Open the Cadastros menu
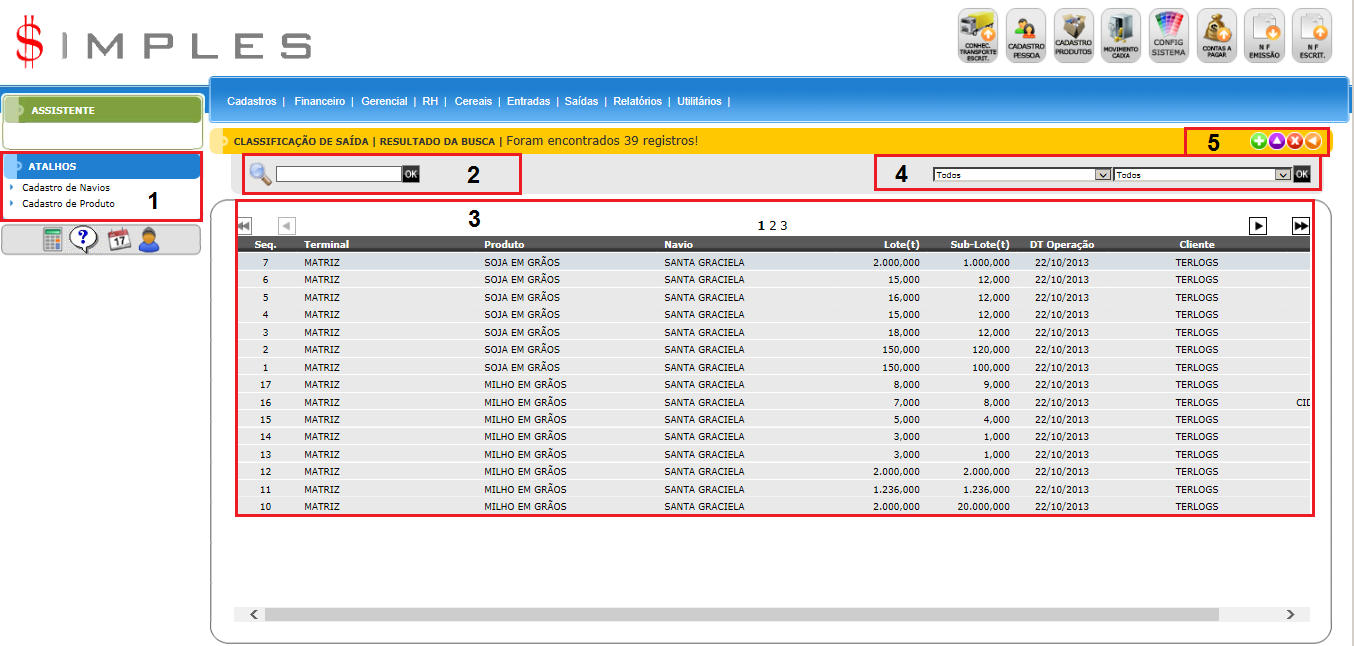The width and height of the screenshot is (1354, 646). pyautogui.click(x=251, y=101)
